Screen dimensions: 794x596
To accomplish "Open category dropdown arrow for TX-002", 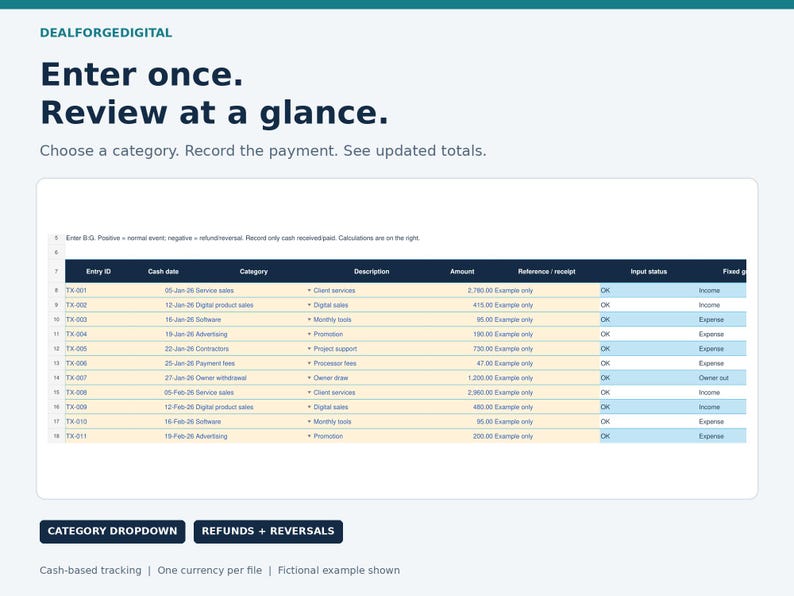I will 309,305.
